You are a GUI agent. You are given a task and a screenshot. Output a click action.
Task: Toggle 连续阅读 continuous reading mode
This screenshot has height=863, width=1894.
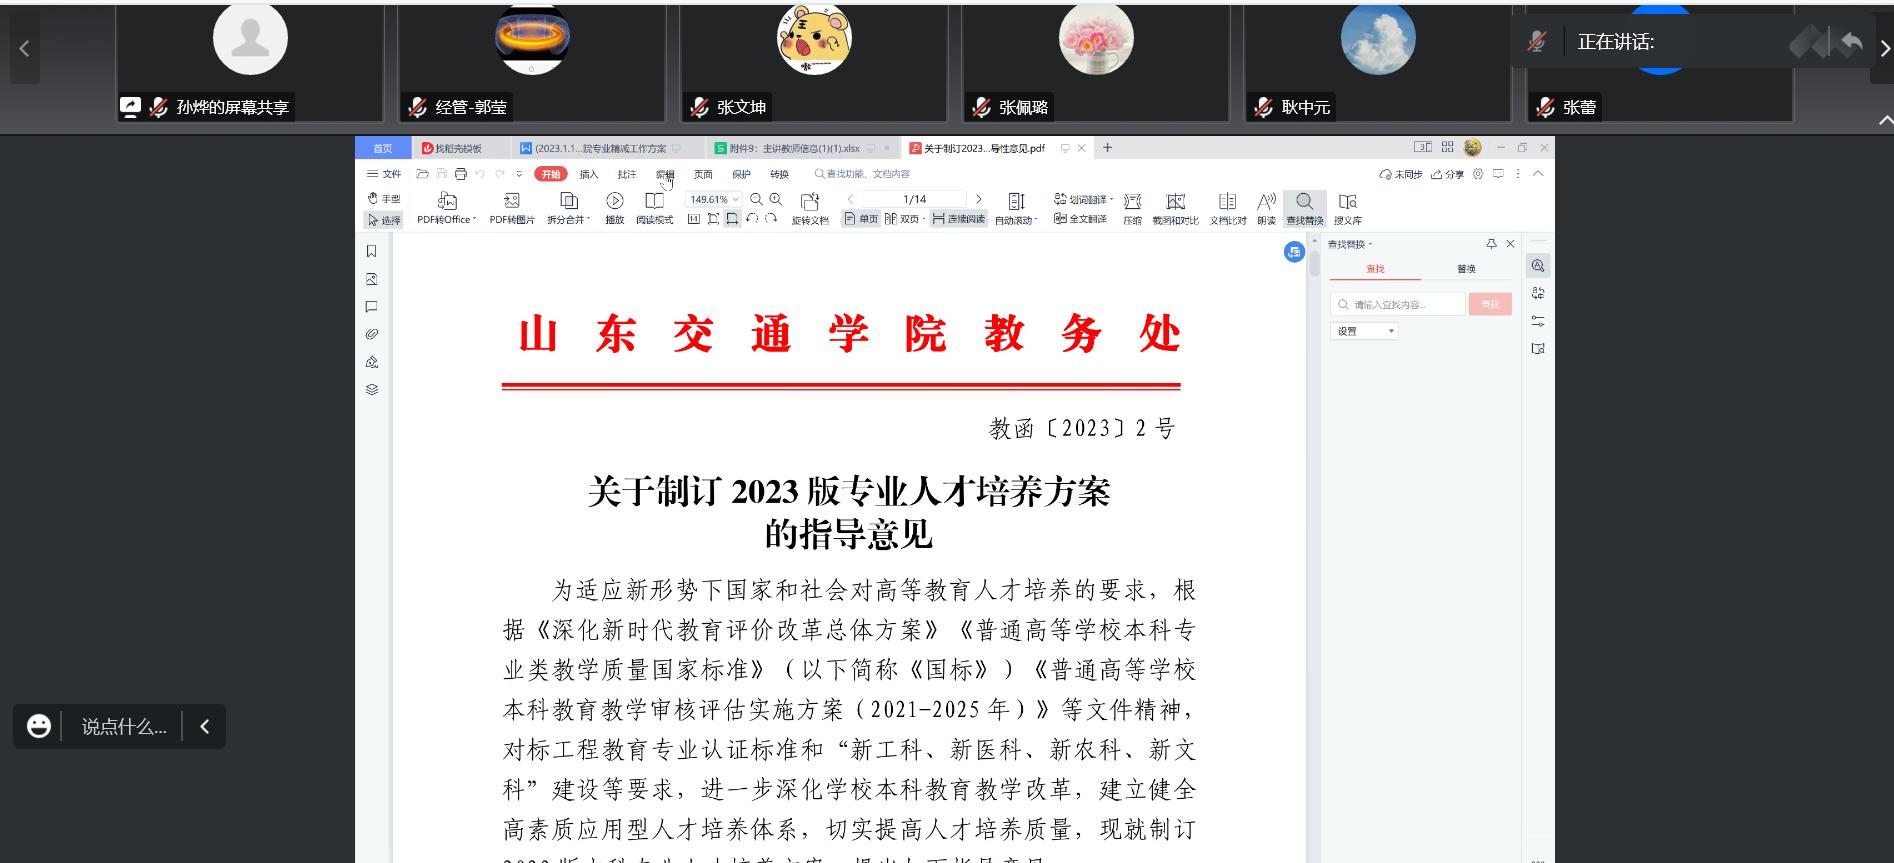click(x=958, y=219)
